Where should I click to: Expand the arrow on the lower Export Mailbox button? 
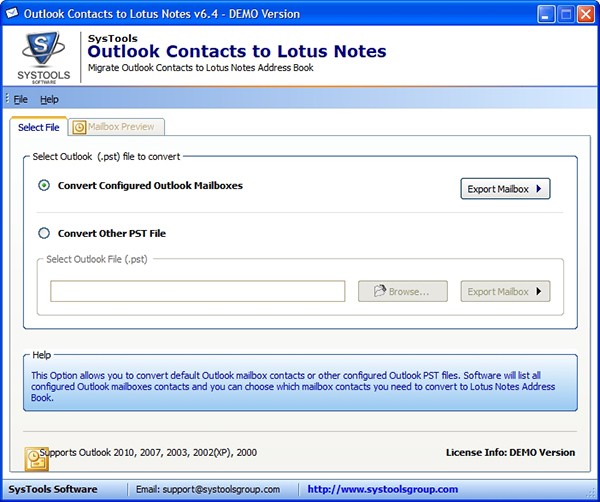(x=538, y=292)
